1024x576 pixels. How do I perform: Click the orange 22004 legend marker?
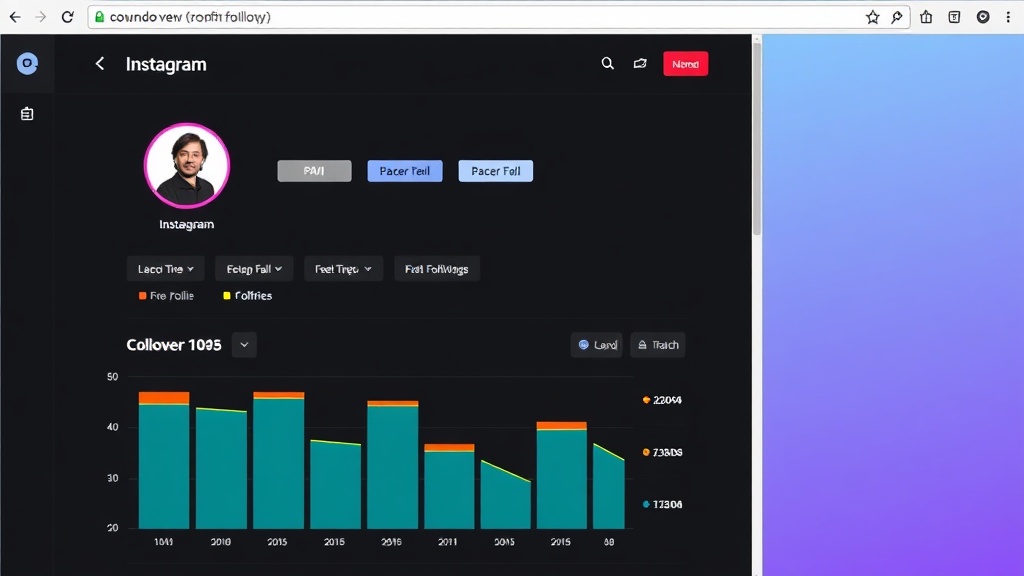pyautogui.click(x=647, y=400)
